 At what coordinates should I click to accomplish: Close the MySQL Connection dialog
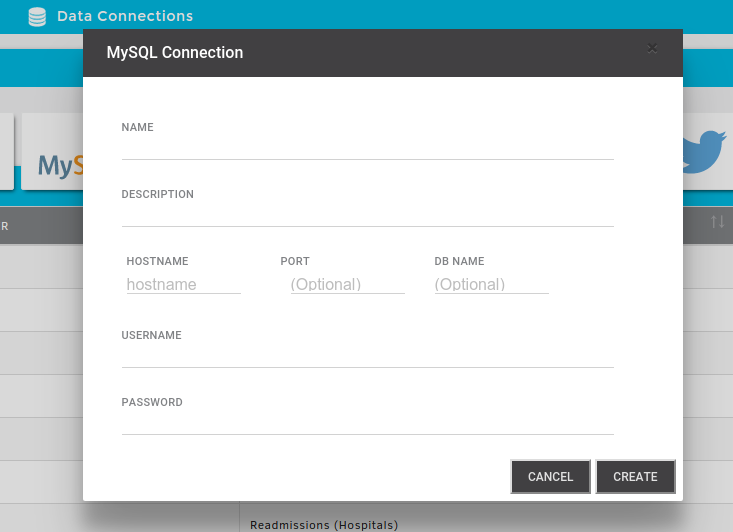click(x=652, y=47)
